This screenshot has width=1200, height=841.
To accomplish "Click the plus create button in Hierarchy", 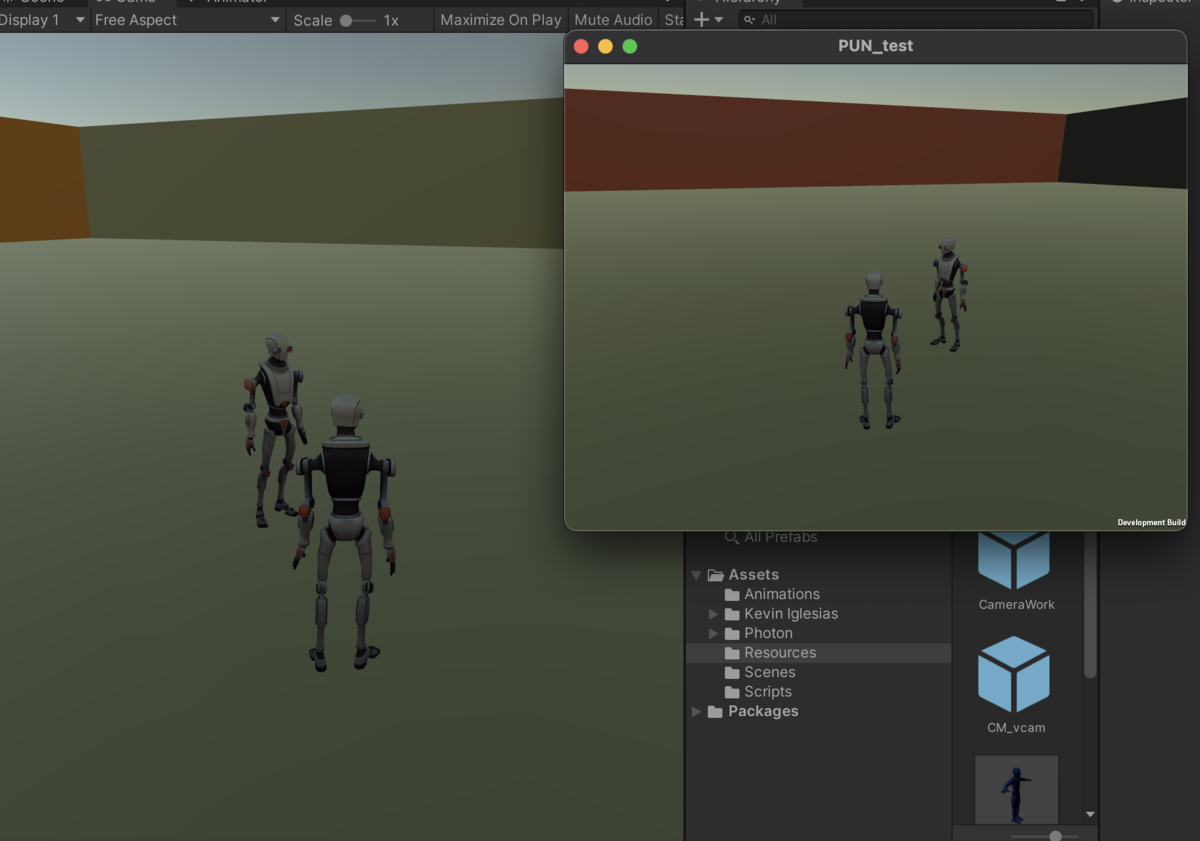I will point(701,20).
